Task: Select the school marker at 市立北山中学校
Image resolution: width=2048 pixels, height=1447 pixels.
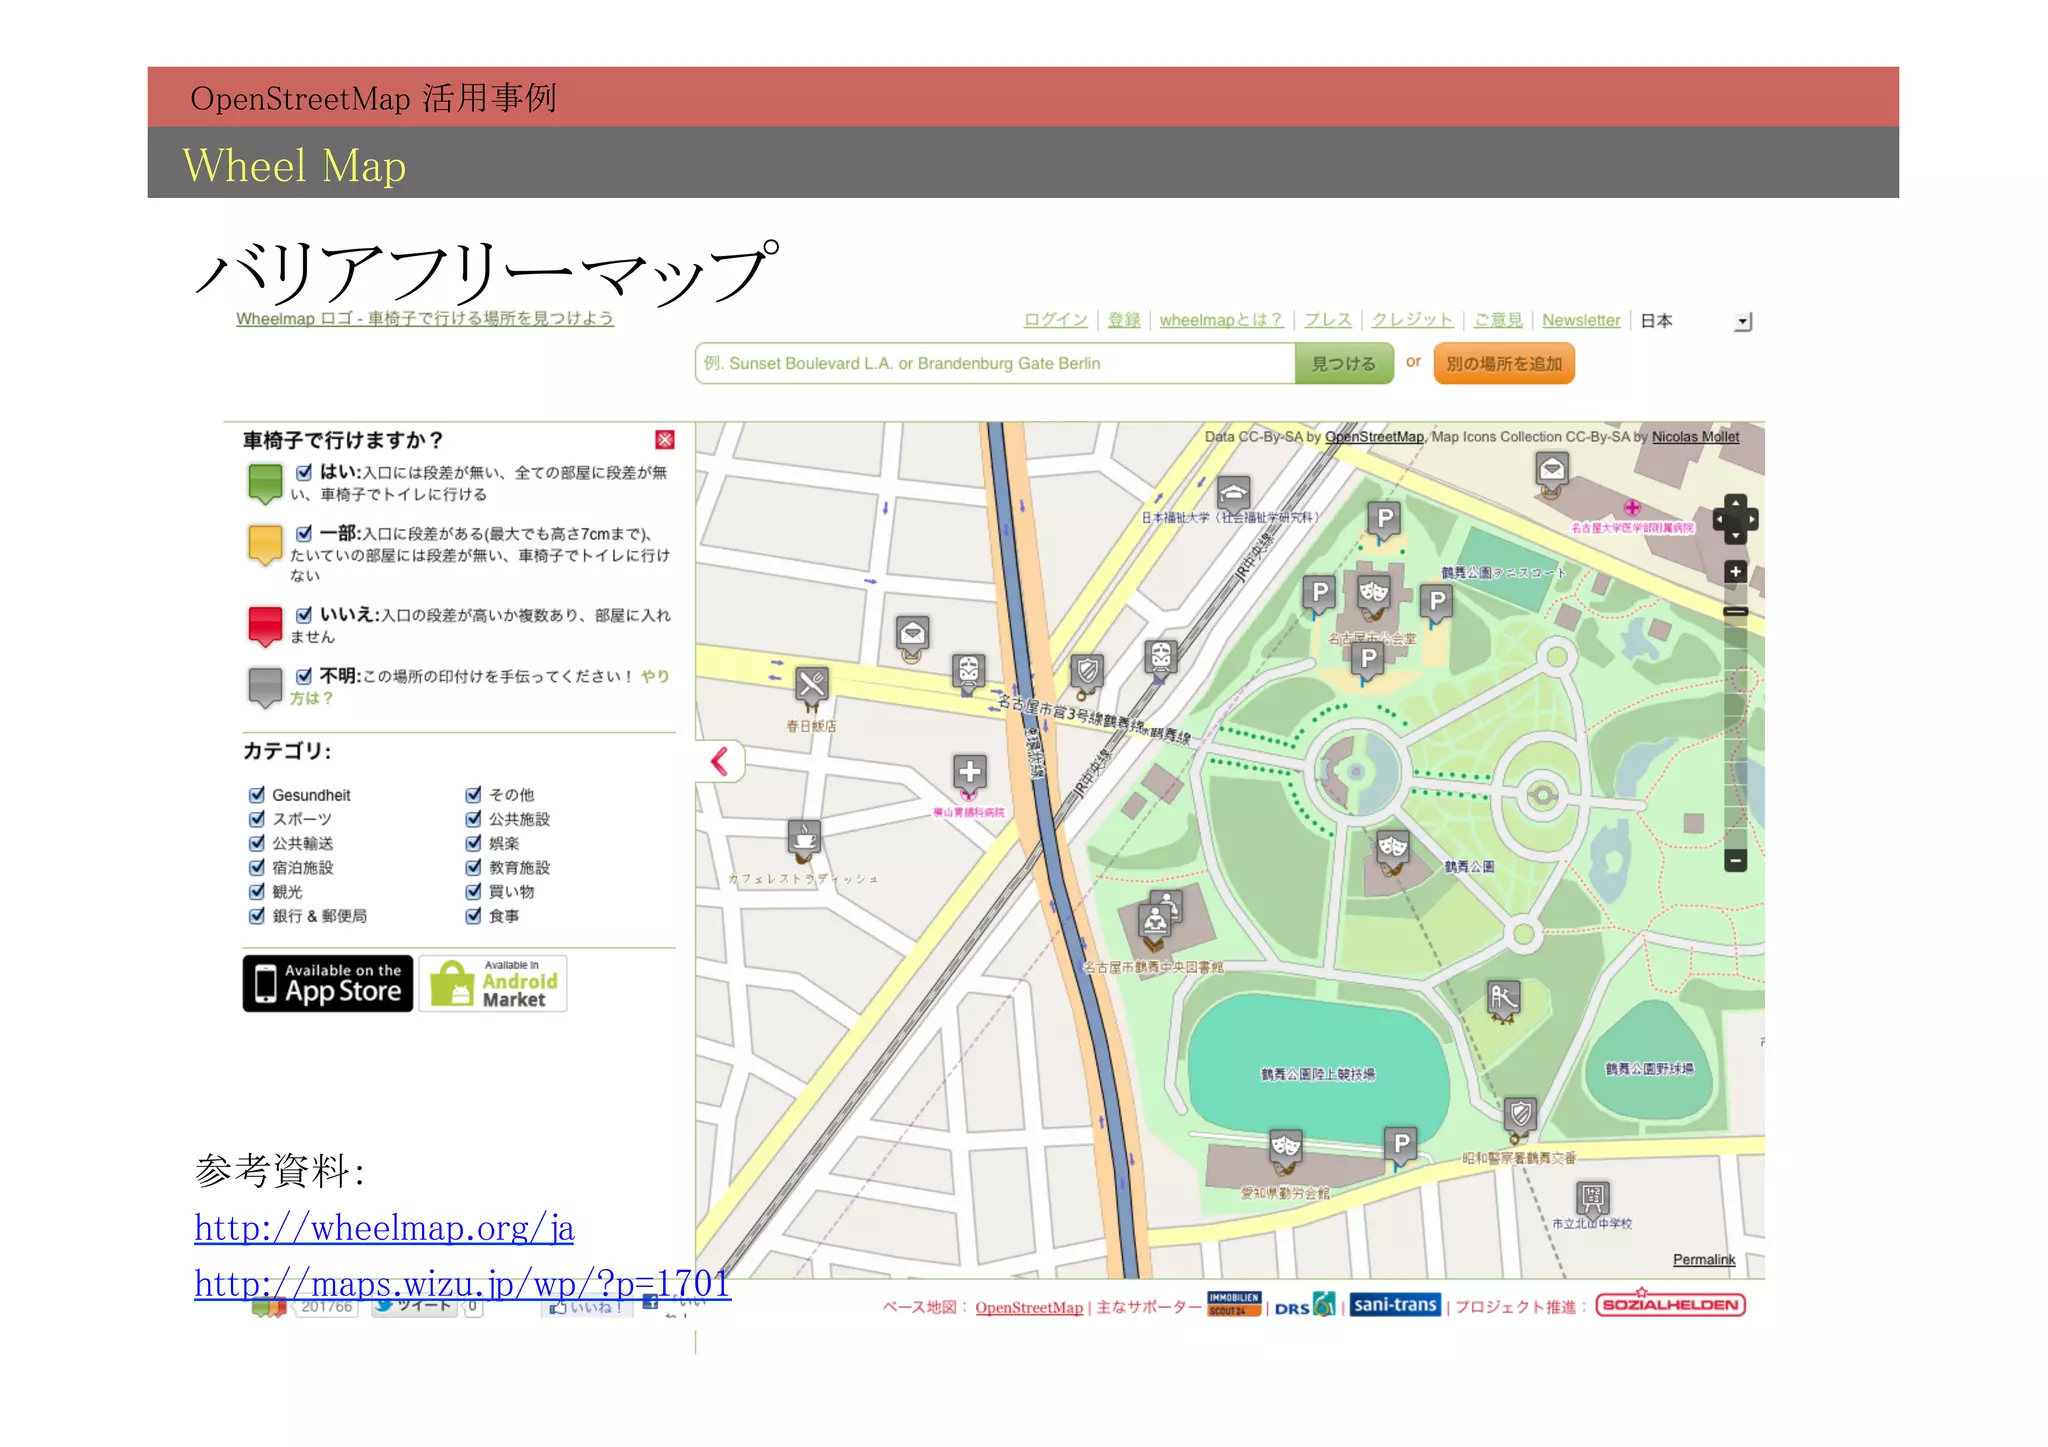Action: tap(1592, 1200)
